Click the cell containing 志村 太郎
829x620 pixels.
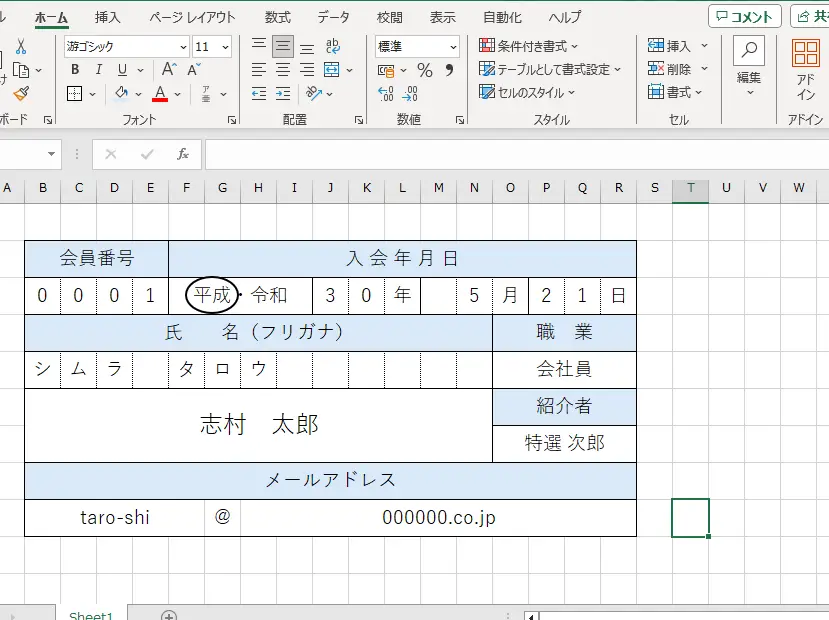pos(258,425)
